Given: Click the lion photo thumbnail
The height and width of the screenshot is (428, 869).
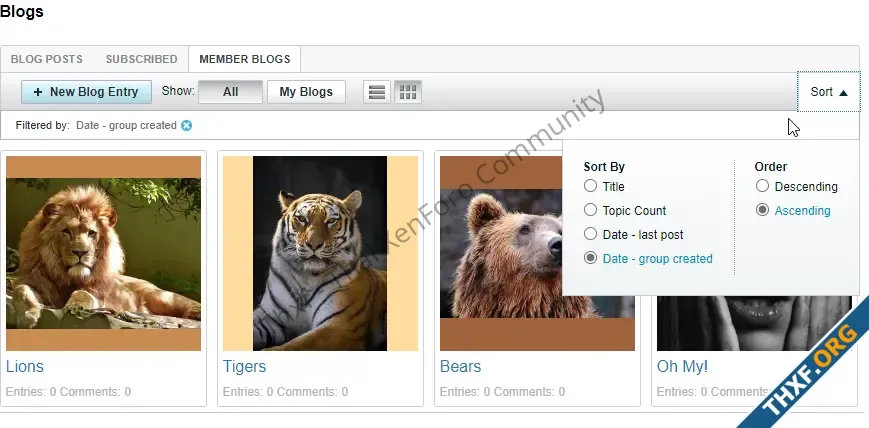Looking at the screenshot, I should pyautogui.click(x=104, y=253).
